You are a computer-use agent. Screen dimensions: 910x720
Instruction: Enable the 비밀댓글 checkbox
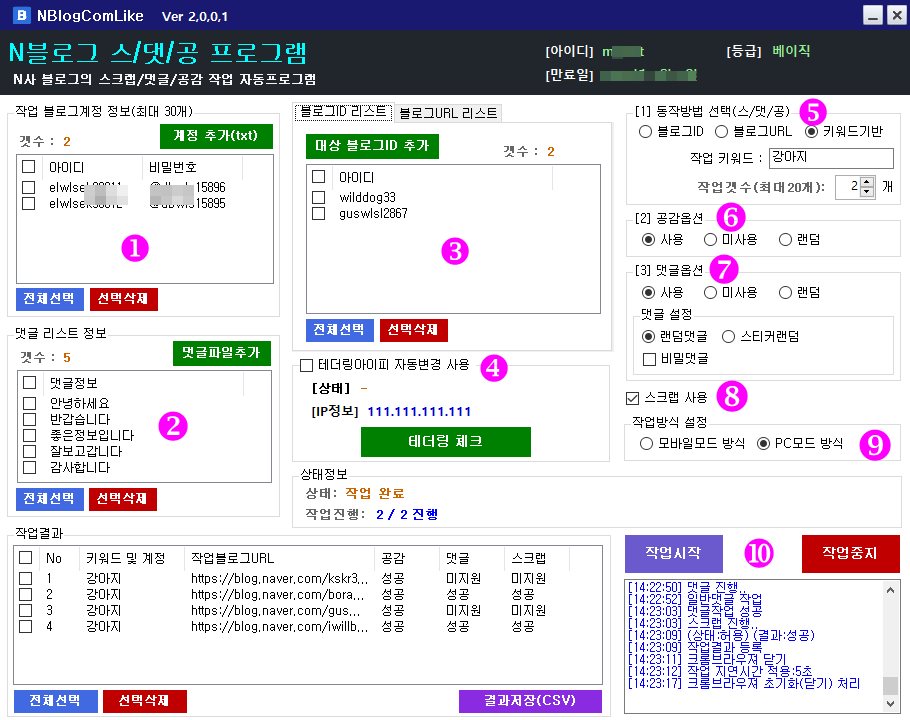[x=650, y=359]
